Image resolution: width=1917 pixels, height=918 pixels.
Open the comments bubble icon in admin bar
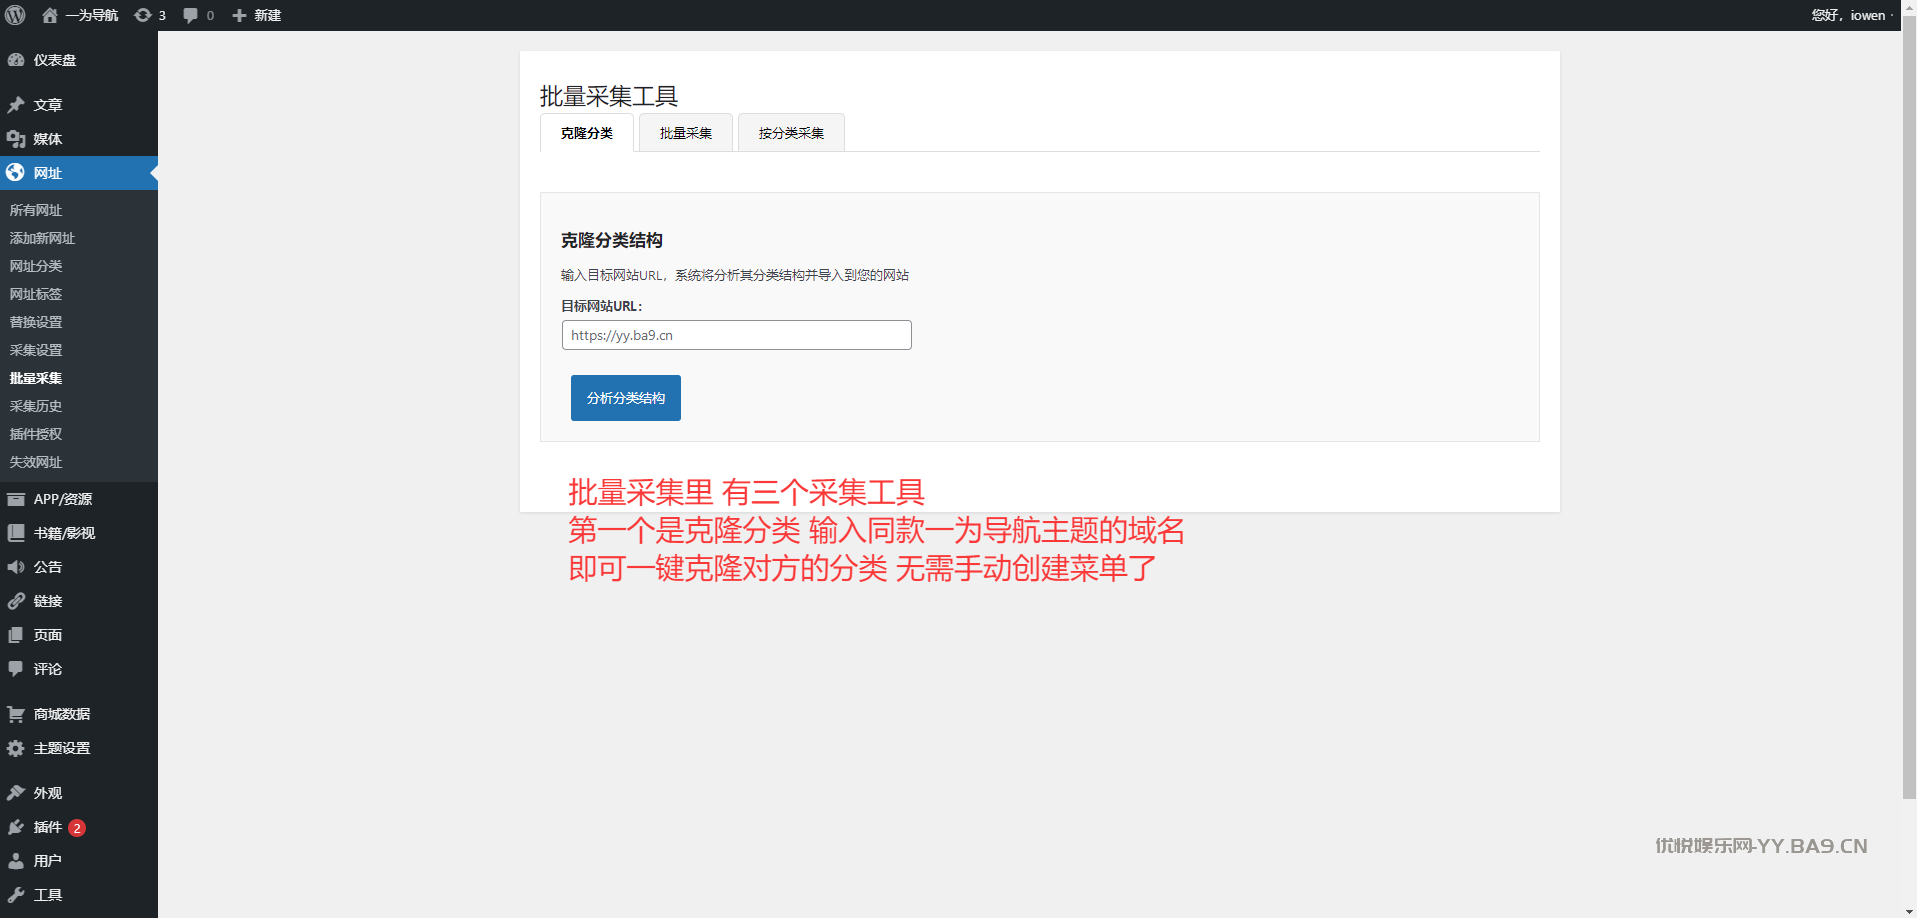191,15
